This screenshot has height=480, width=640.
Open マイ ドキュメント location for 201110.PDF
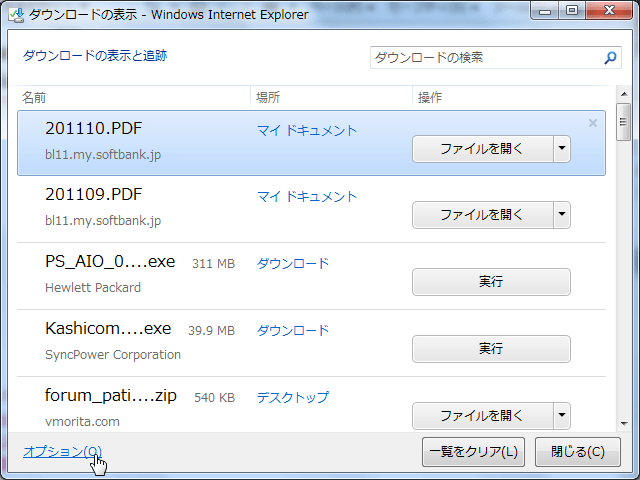(x=307, y=131)
